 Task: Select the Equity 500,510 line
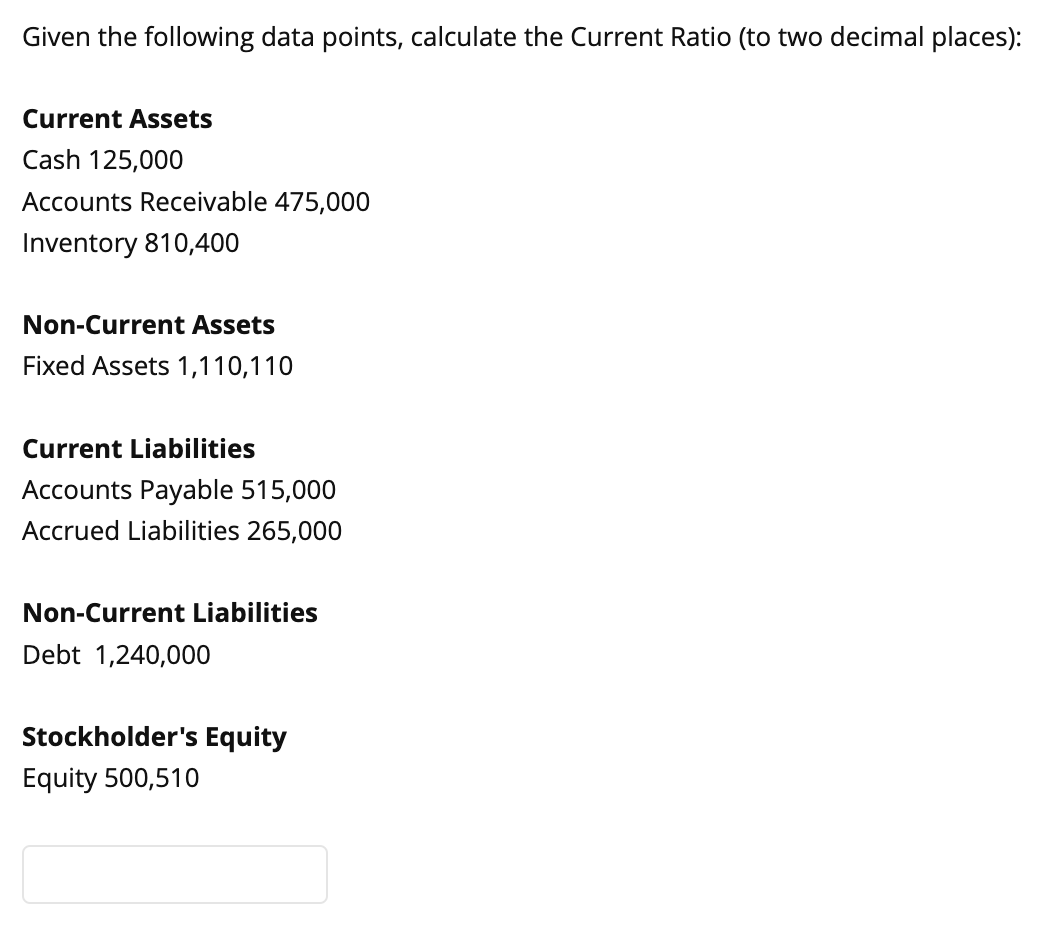[110, 778]
